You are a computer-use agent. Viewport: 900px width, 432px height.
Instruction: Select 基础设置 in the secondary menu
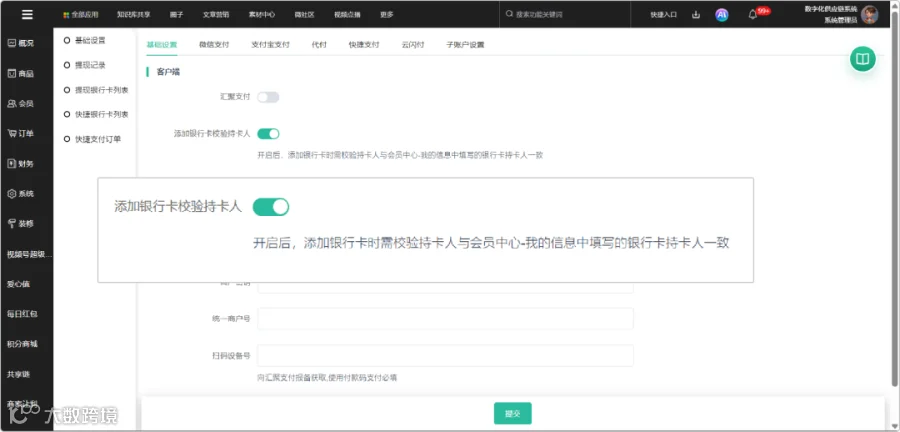pos(90,41)
